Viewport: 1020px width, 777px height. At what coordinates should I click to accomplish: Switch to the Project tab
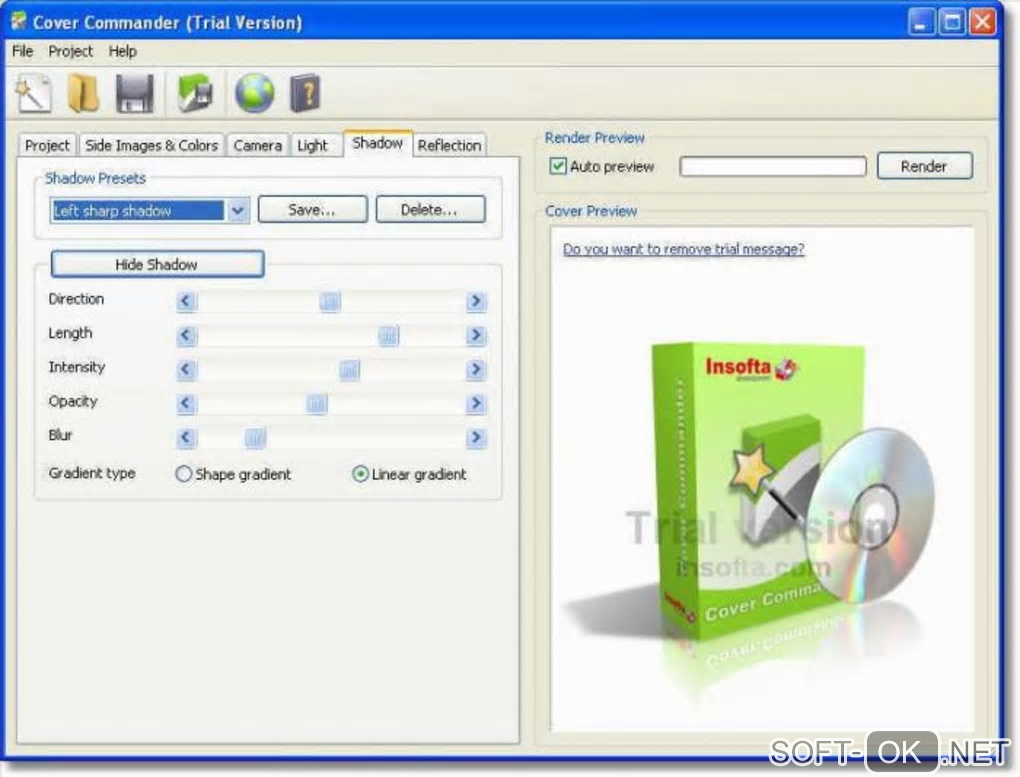47,145
